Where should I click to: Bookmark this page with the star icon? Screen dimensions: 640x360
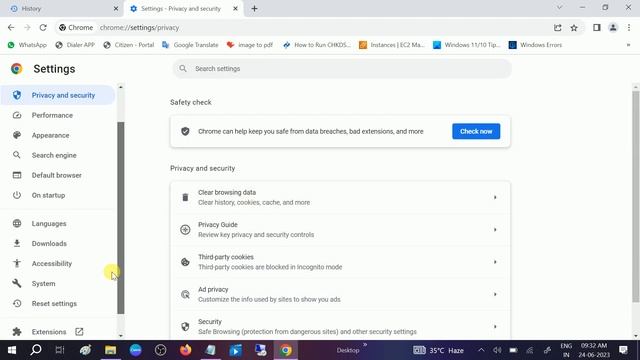[574, 27]
